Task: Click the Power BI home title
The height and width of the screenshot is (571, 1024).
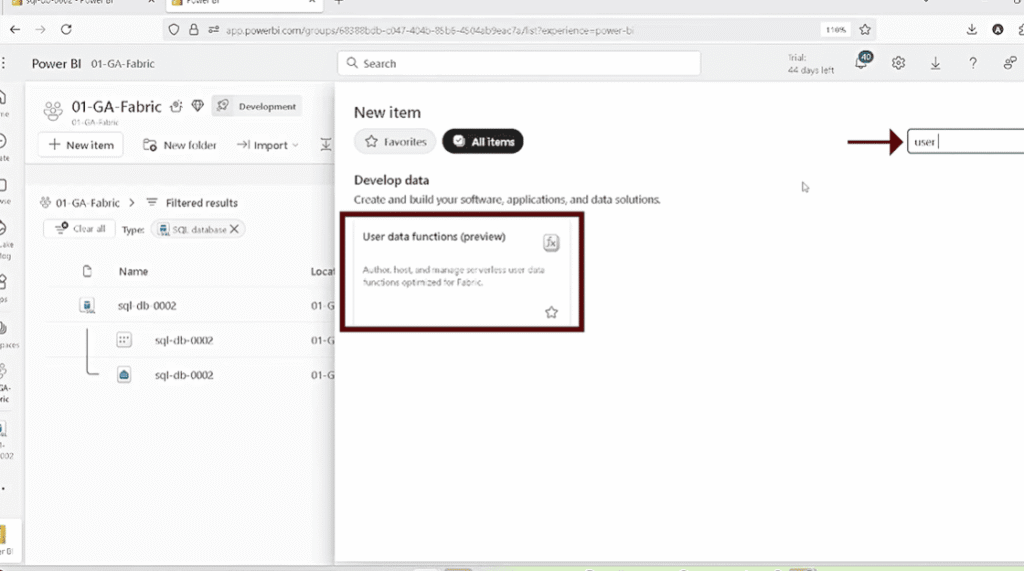Action: [56, 63]
